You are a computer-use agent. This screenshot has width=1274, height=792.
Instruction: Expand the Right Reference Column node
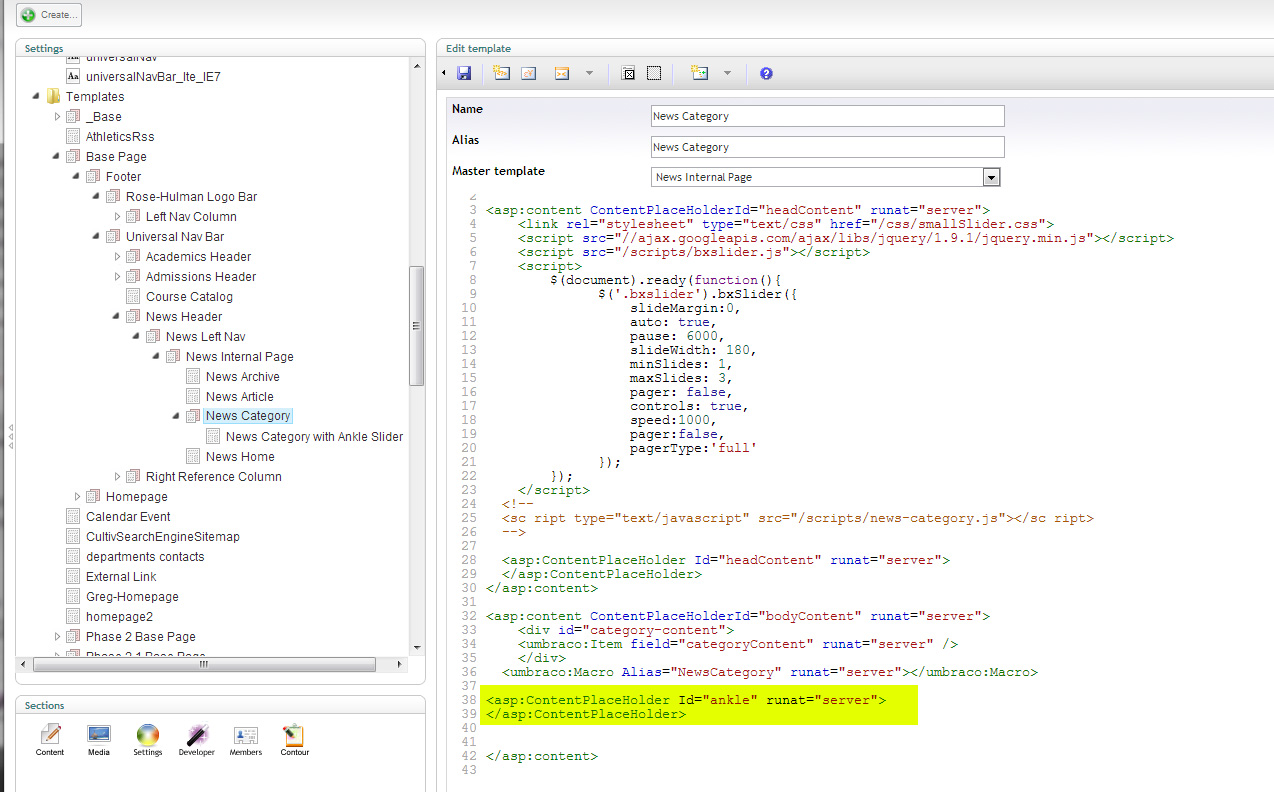pos(117,477)
